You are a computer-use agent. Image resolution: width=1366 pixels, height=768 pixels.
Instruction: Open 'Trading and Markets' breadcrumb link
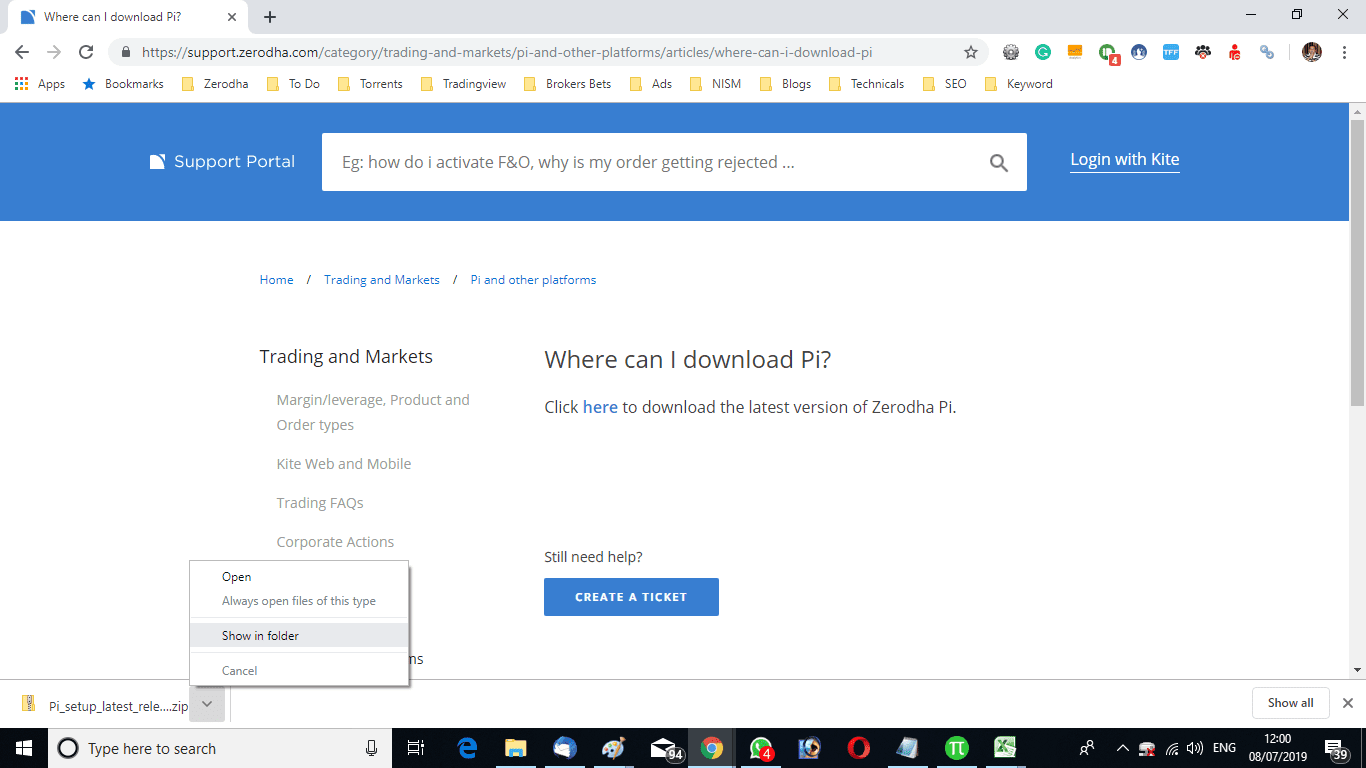(382, 280)
